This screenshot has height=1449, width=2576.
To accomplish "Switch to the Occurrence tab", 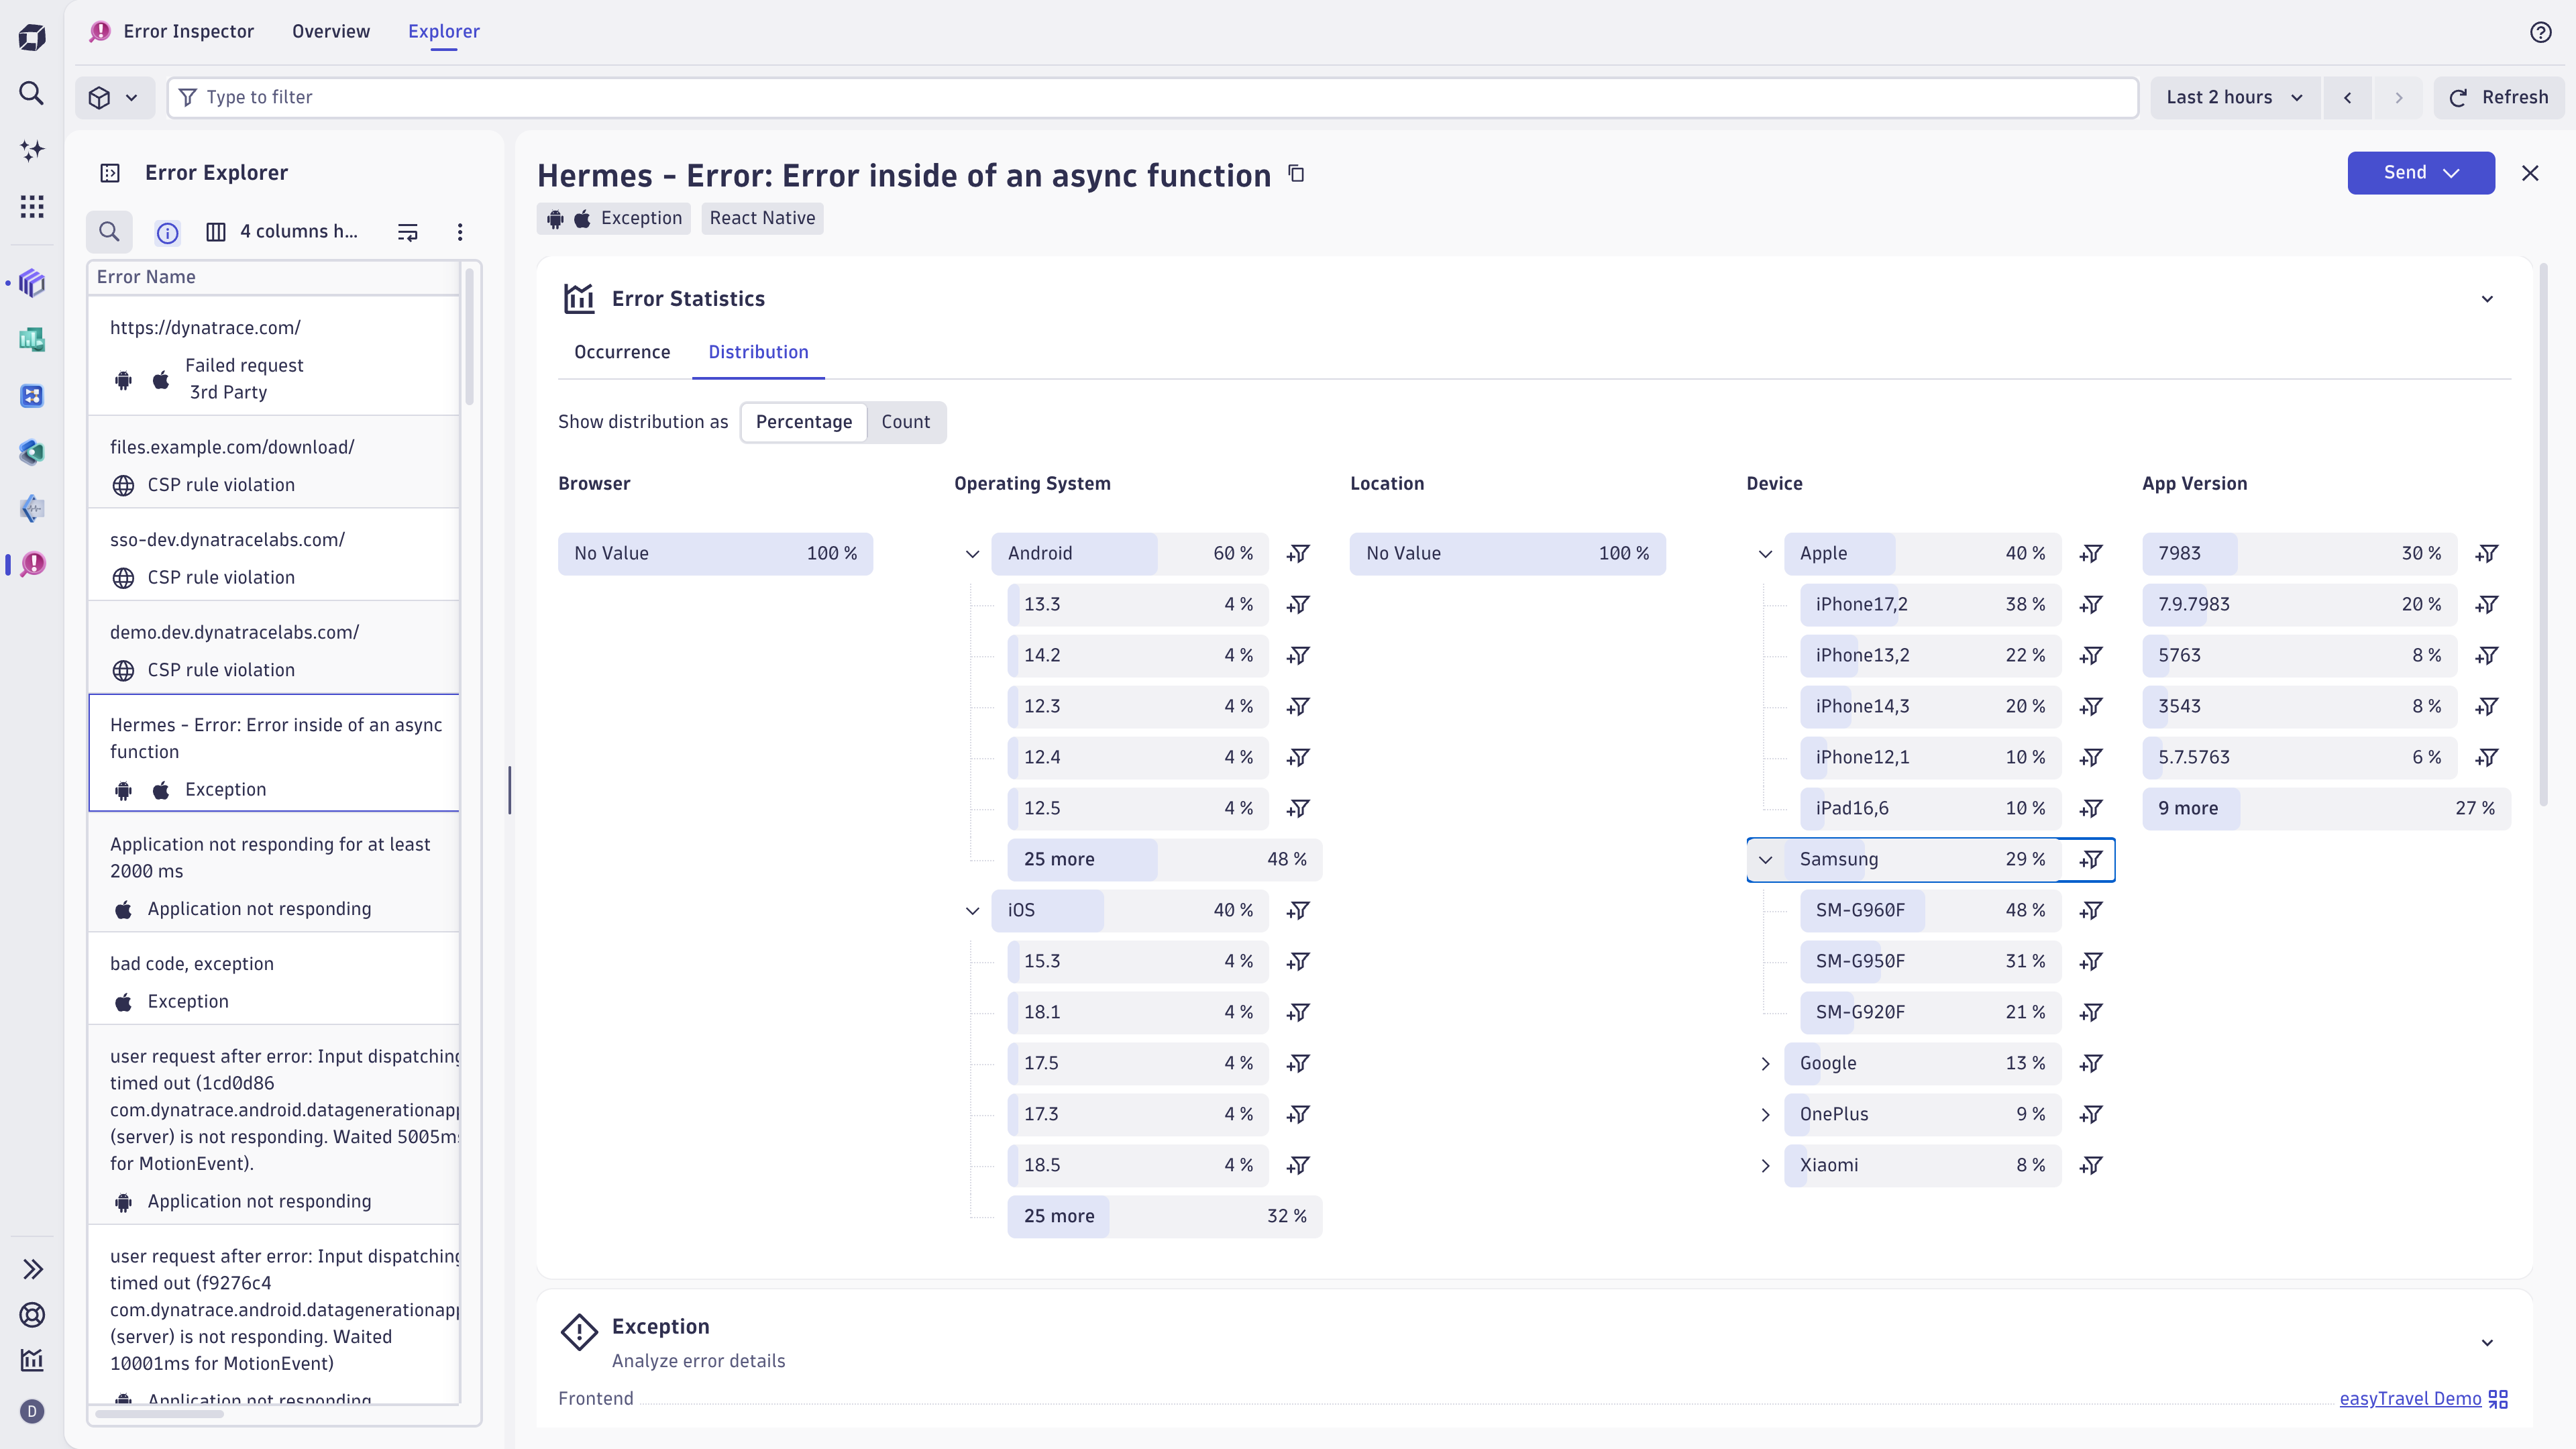I will [621, 352].
